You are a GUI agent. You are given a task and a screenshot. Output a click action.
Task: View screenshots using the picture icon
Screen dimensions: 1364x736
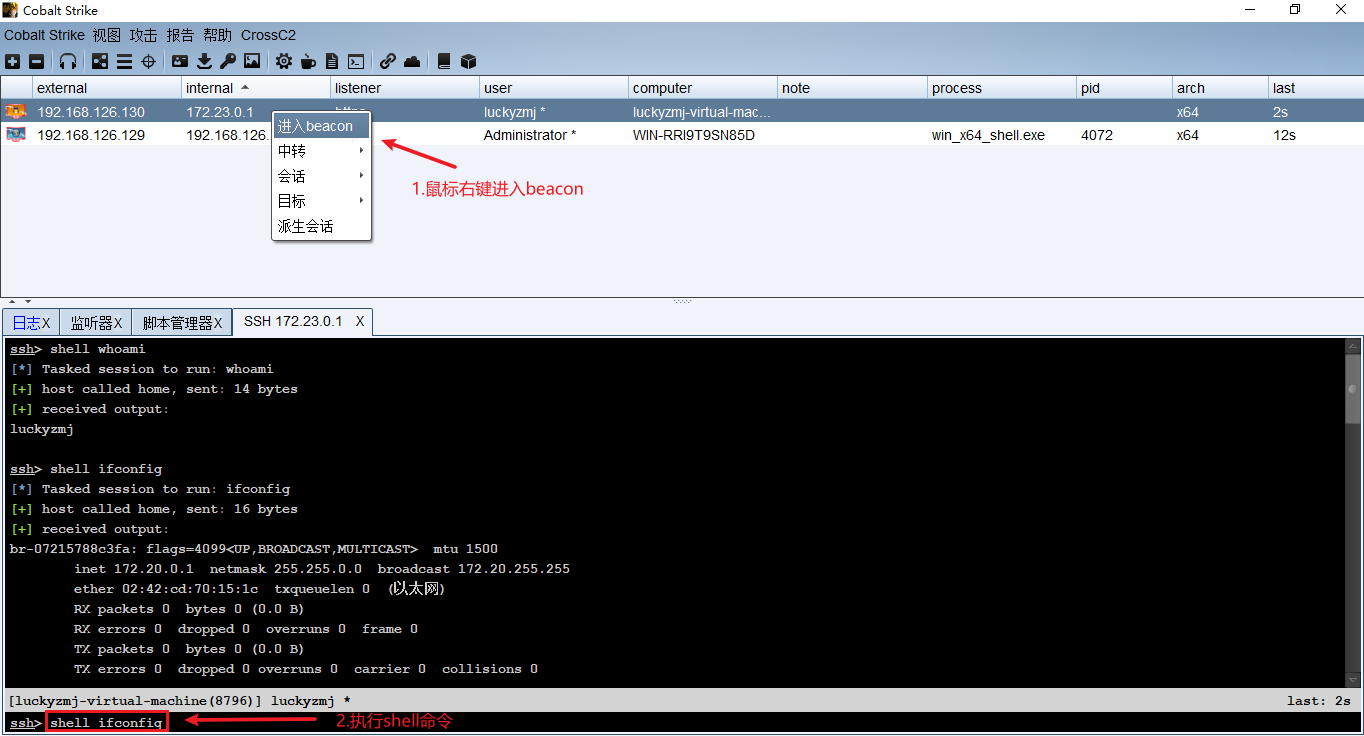[x=251, y=61]
